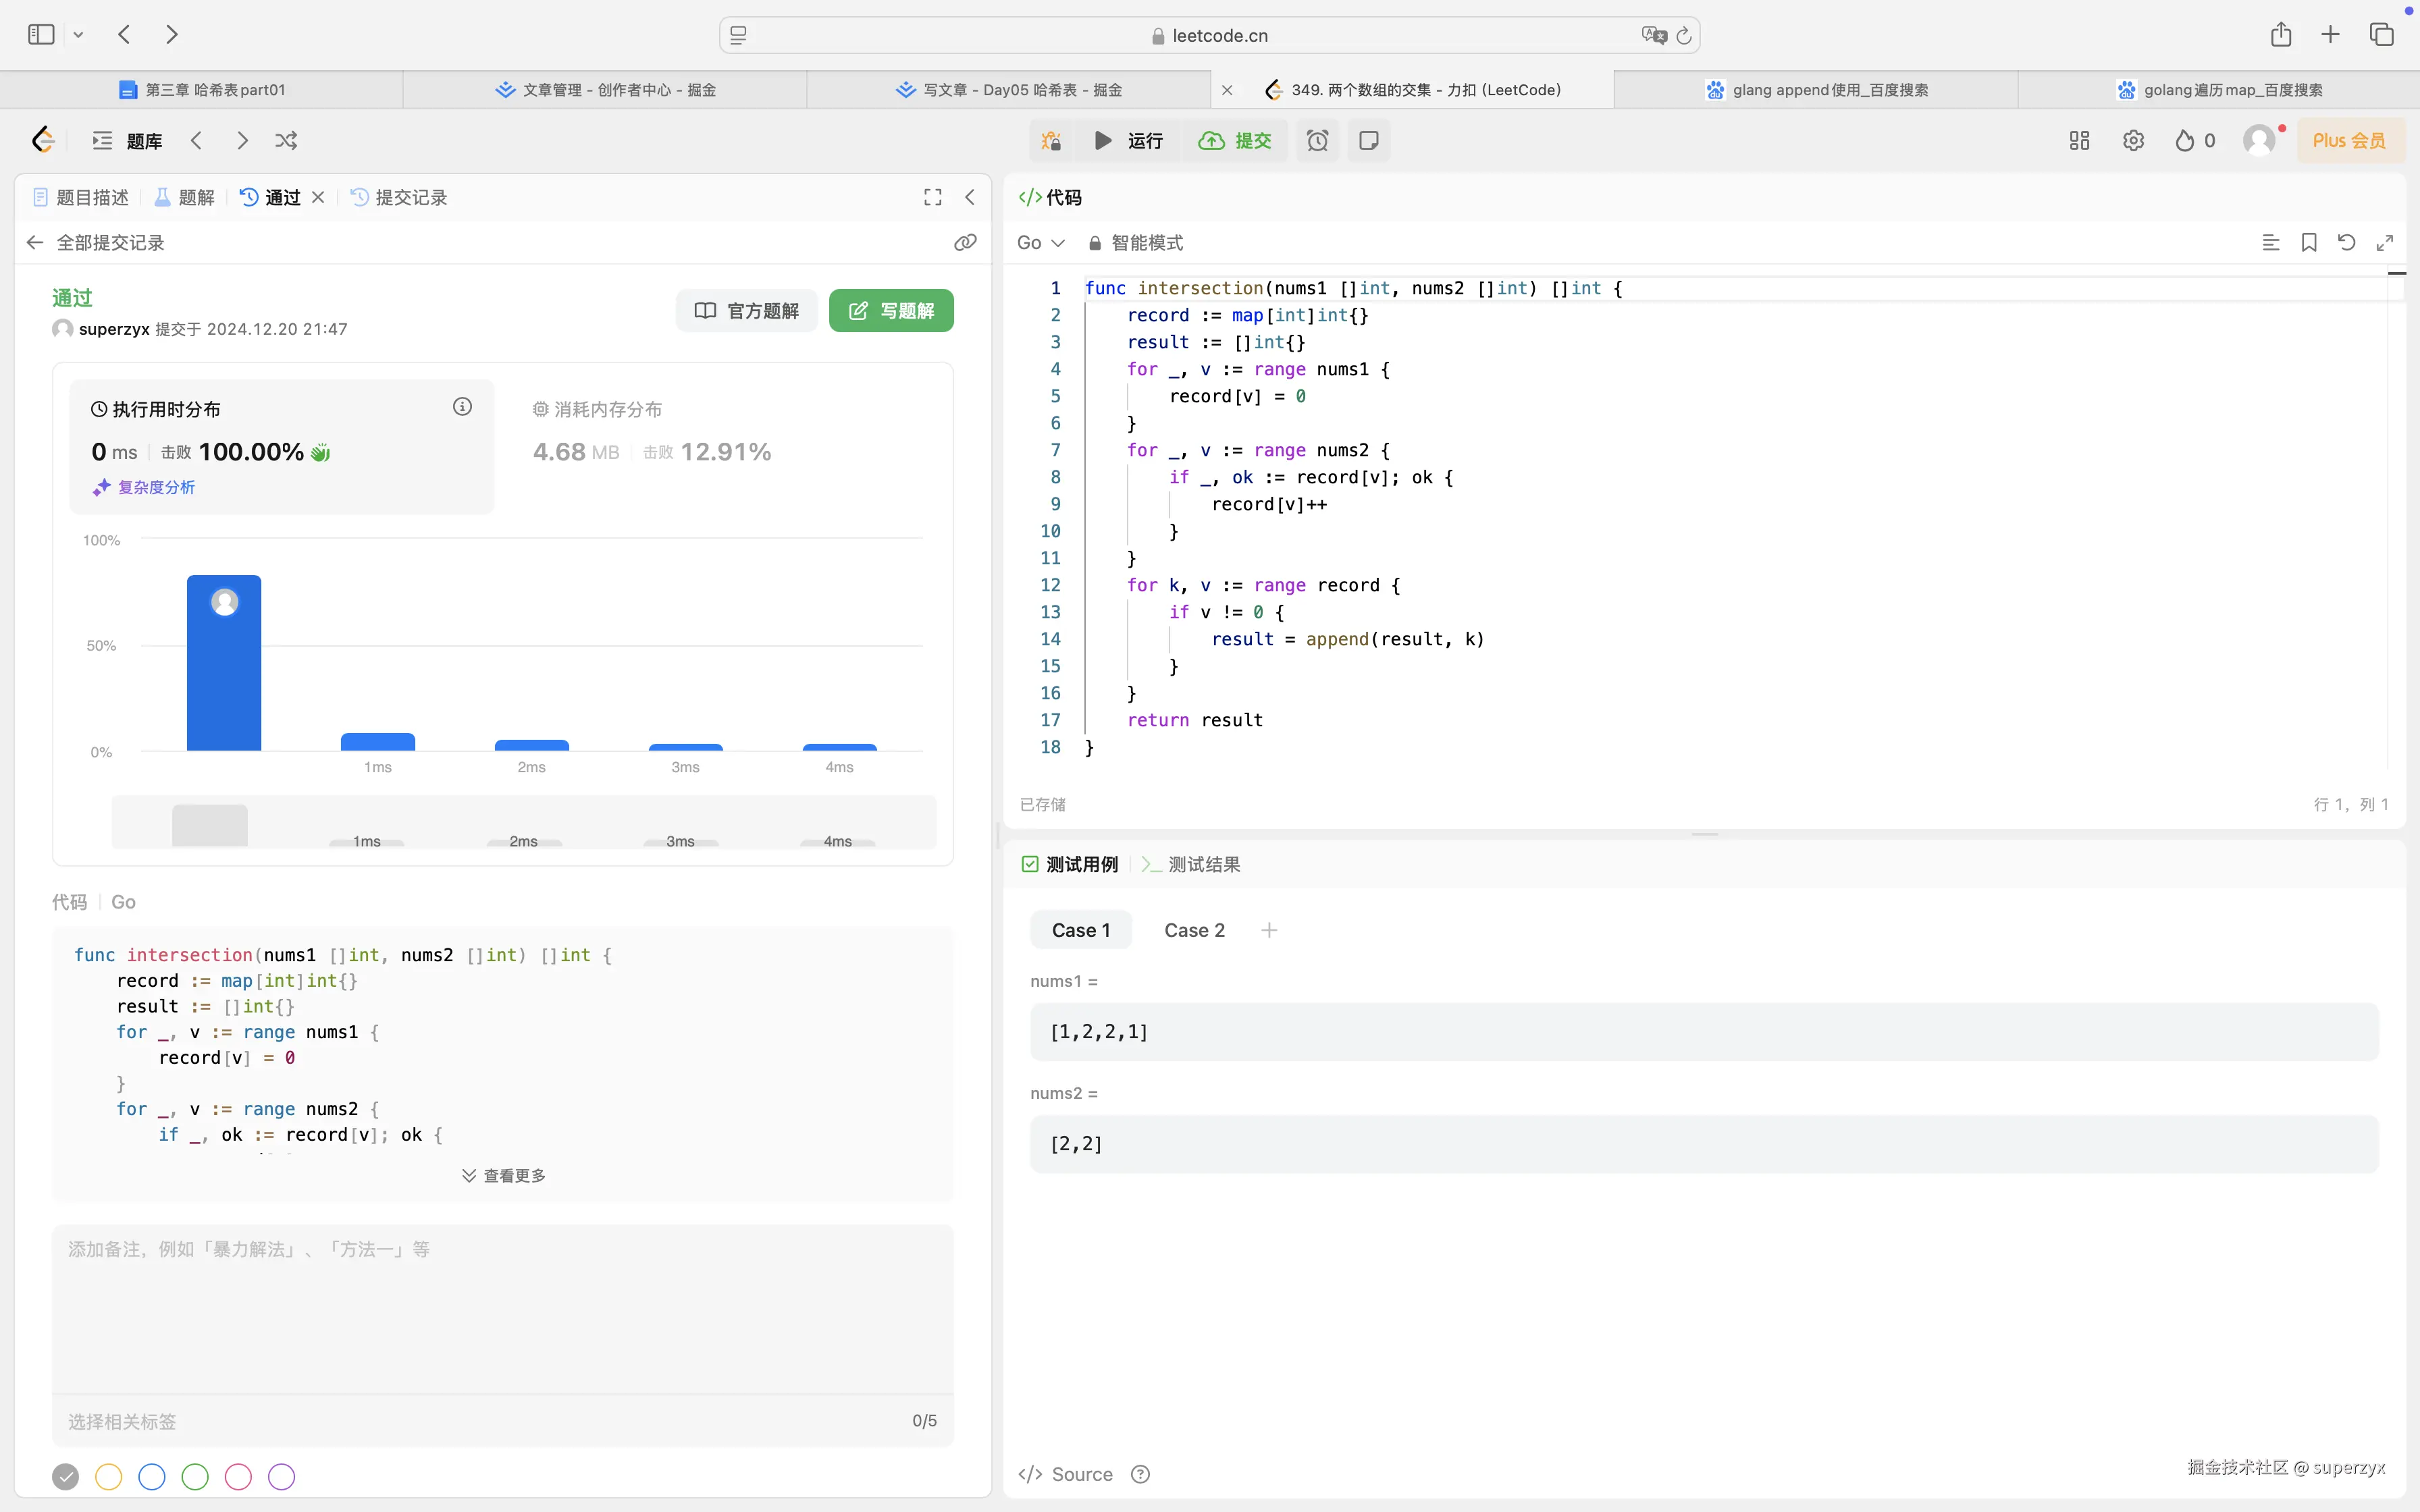Screen dimensions: 2420x1512
Task: Pick a random problem shuffle icon
Action: [x=286, y=141]
